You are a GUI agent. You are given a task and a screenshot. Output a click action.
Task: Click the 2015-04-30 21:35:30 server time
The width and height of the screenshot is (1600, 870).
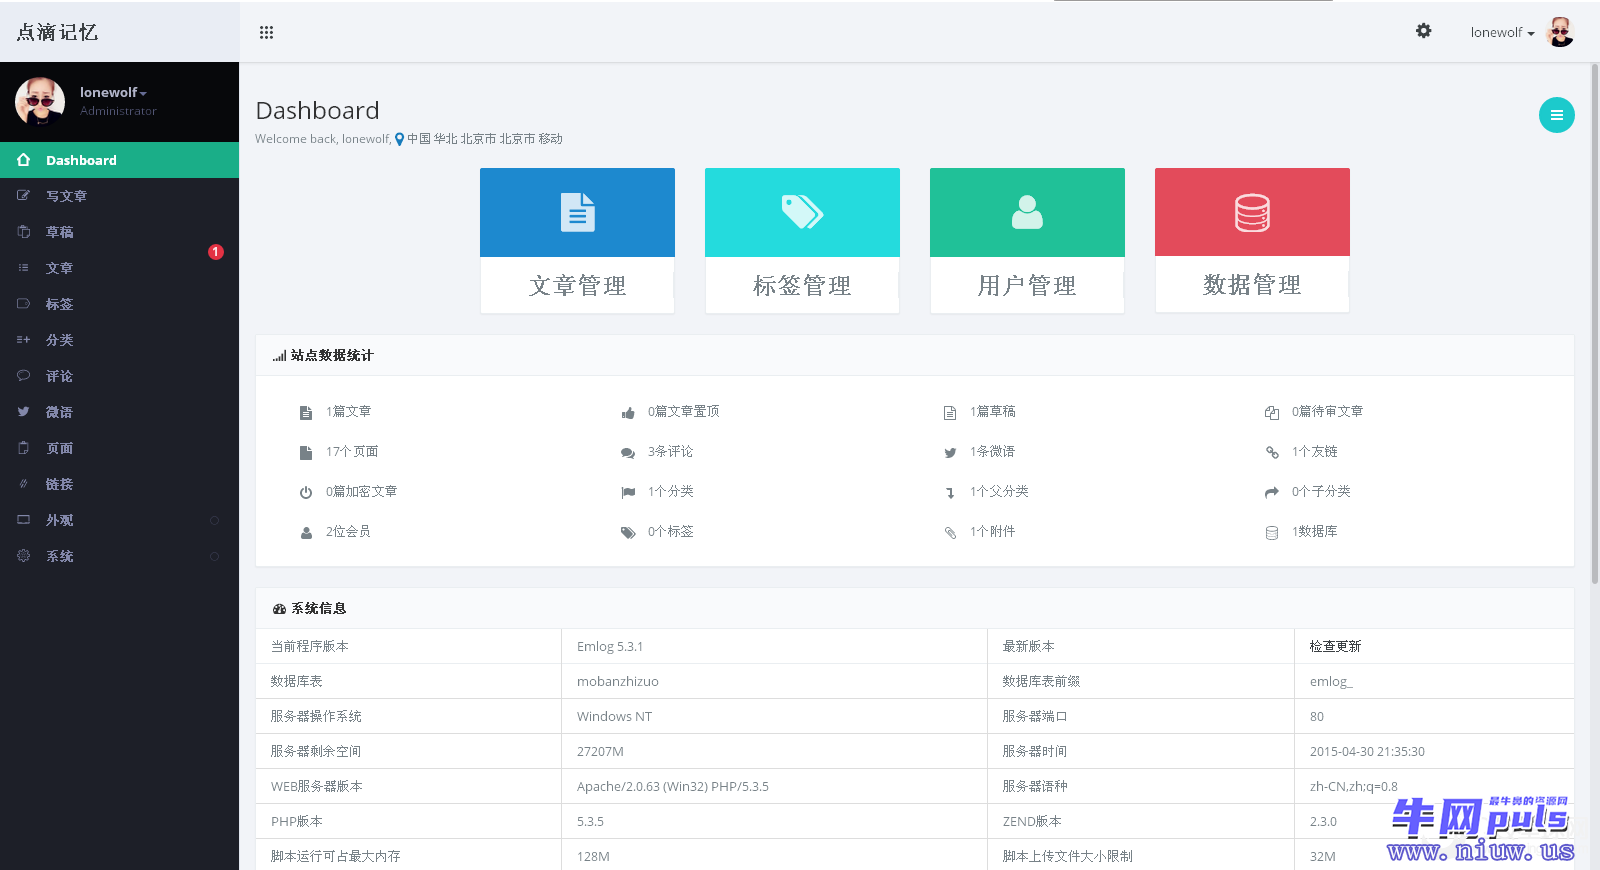(x=1367, y=751)
